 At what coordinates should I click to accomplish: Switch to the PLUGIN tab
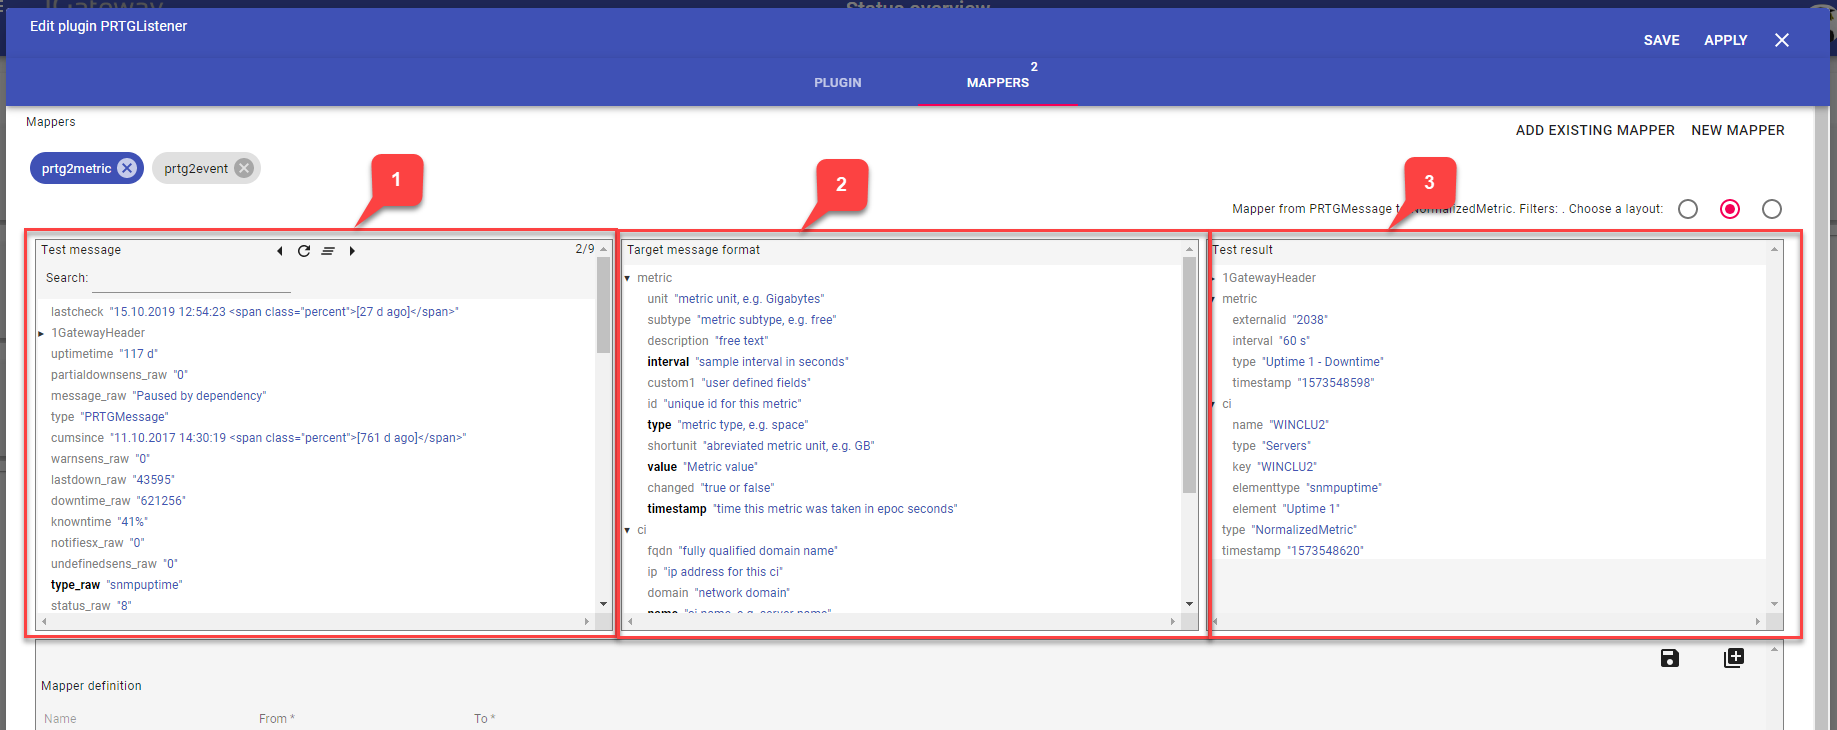coord(837,83)
